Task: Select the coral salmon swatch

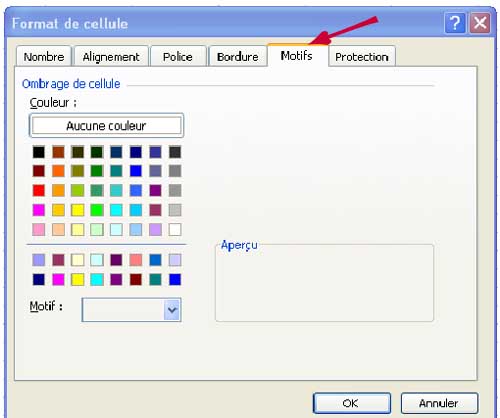Action: pos(136,260)
